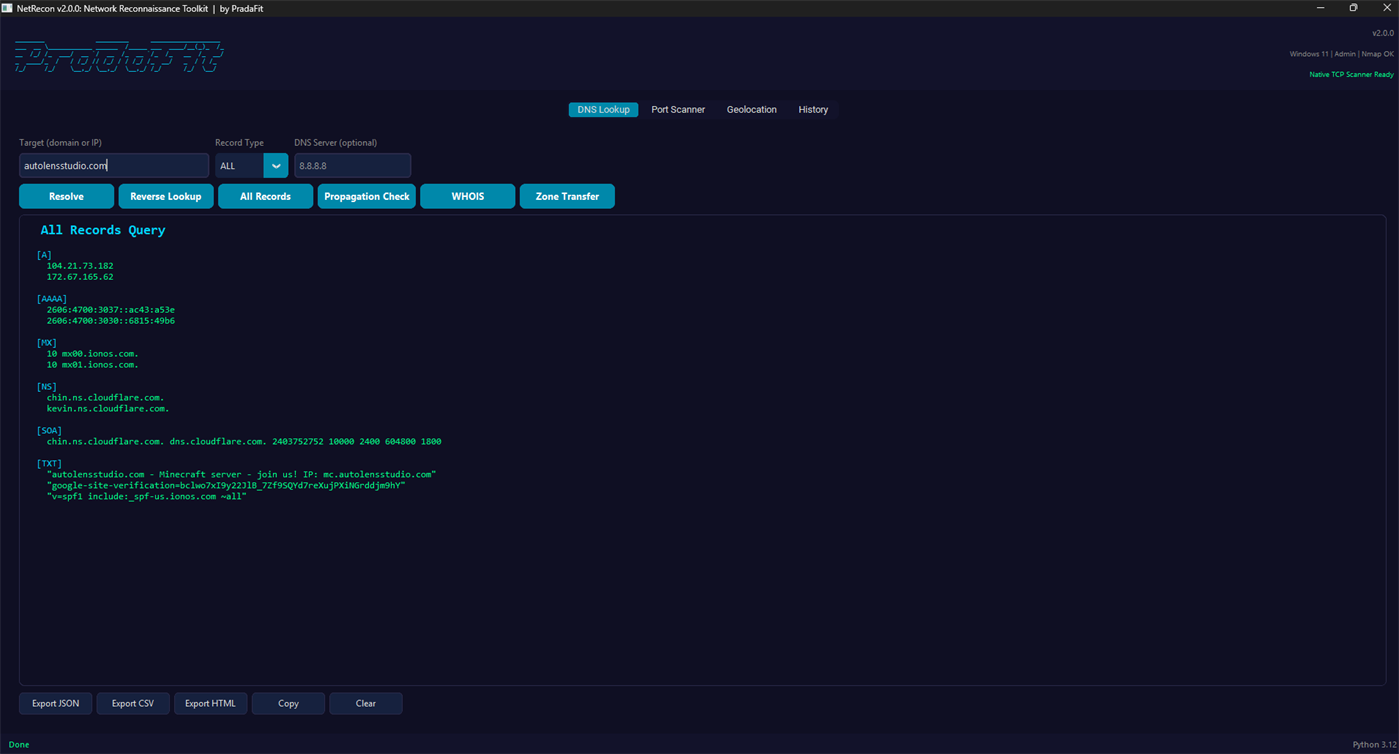Click the All Records button
Screen dimensions: 1399x754
265,196
